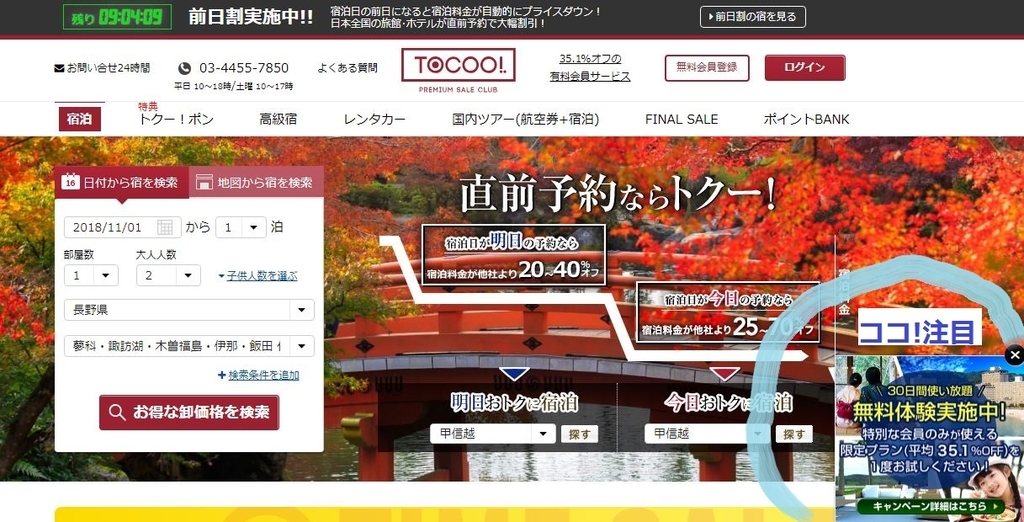Close the free trial popup banner
The height and width of the screenshot is (522, 1024).
click(1014, 355)
